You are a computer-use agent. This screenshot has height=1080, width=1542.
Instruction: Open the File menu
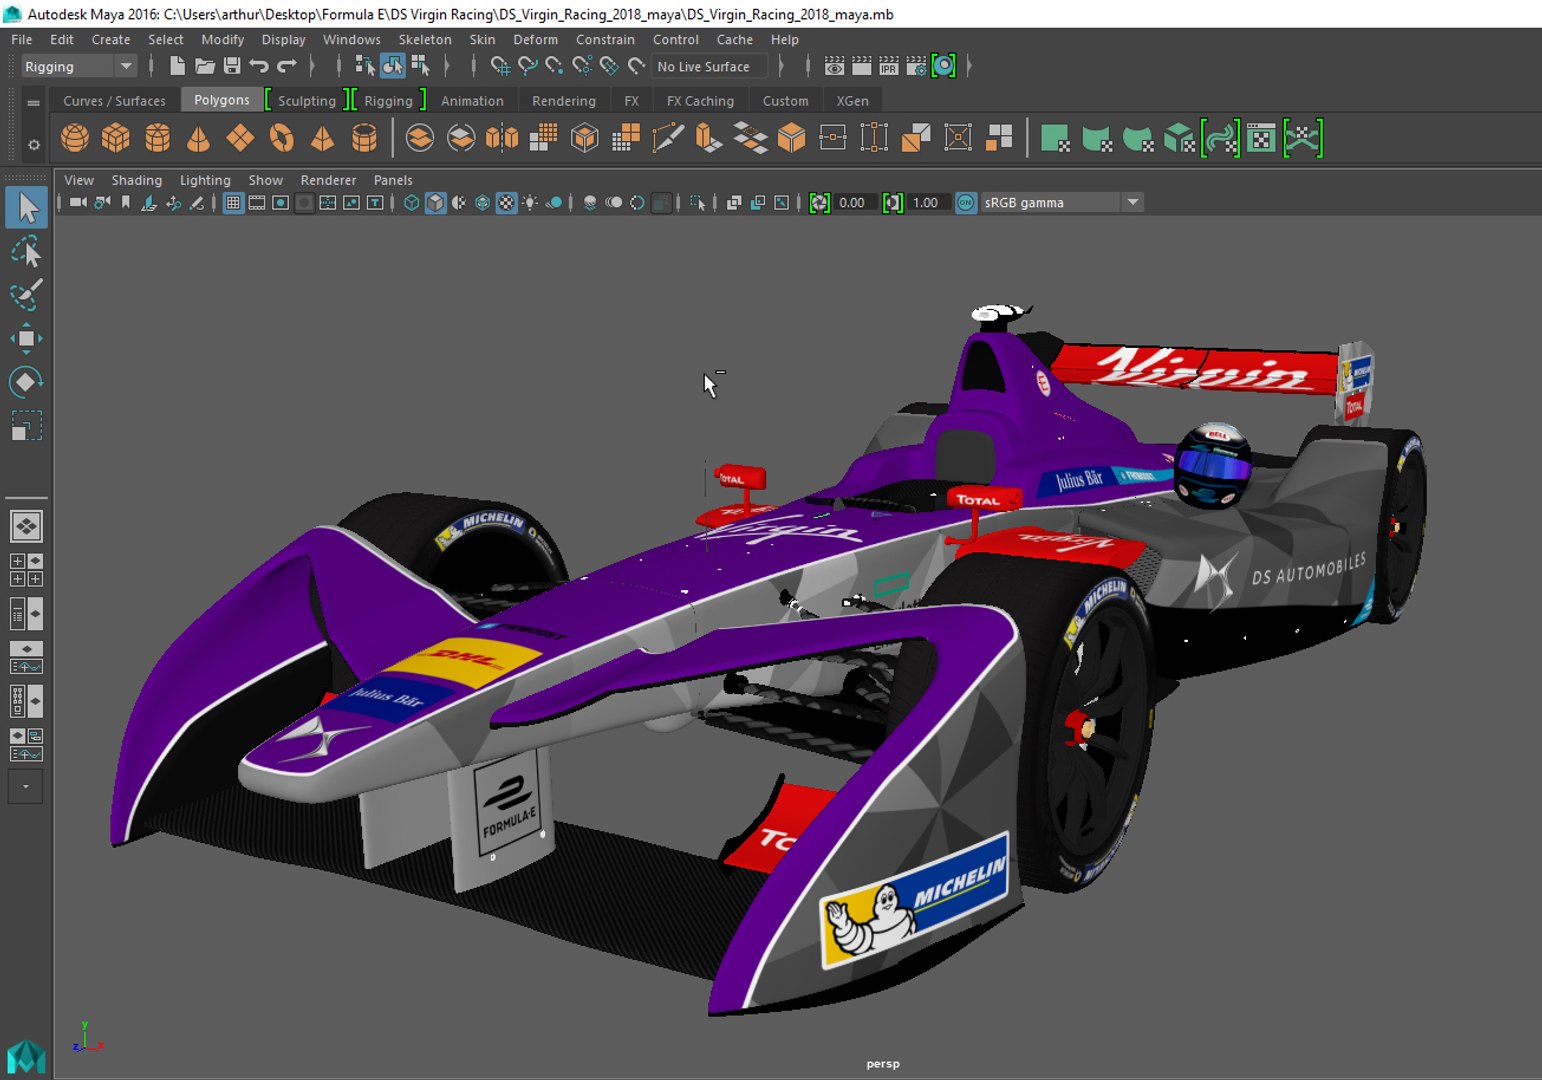click(x=22, y=39)
